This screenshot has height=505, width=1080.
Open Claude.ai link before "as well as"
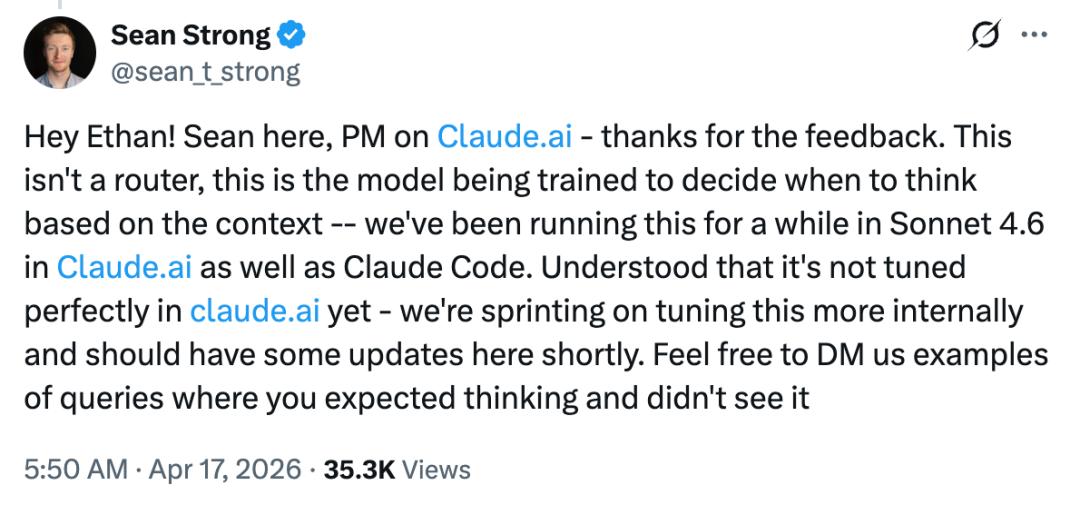(124, 268)
